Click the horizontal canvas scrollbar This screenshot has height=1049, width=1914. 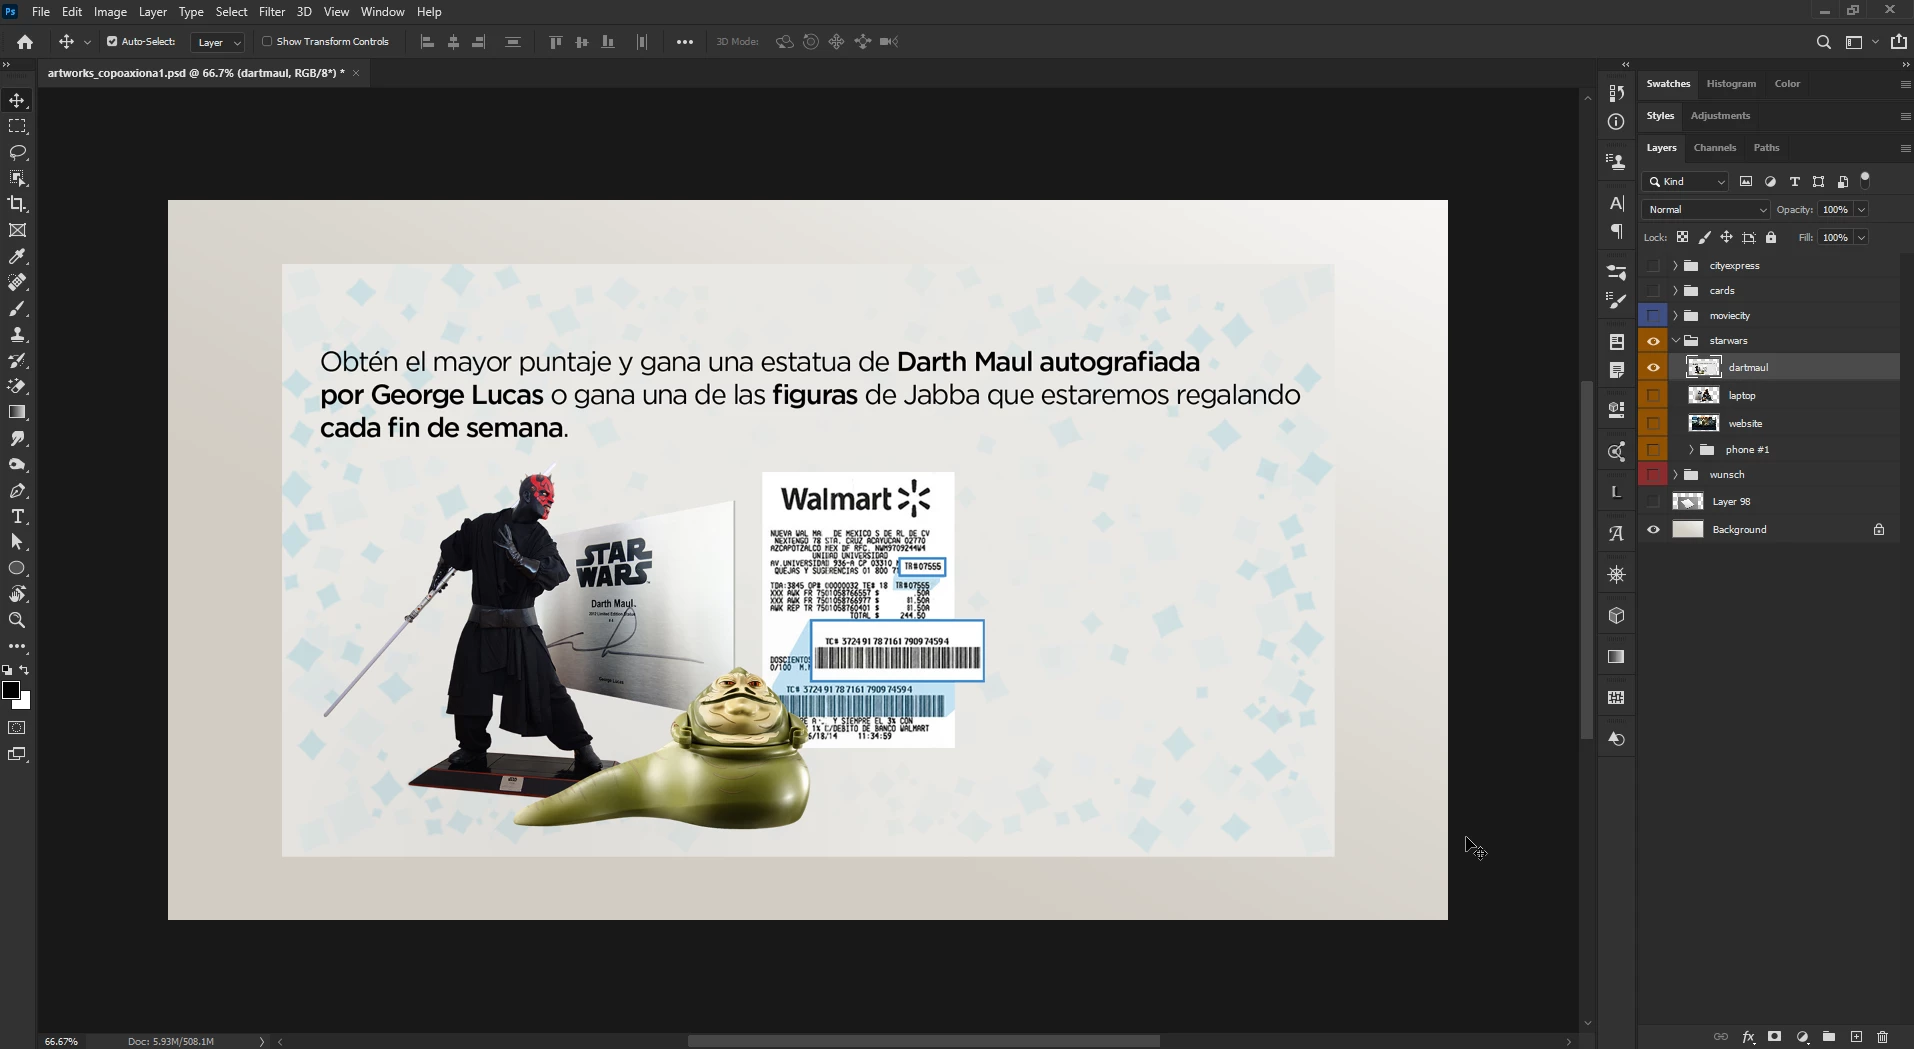923,1041
